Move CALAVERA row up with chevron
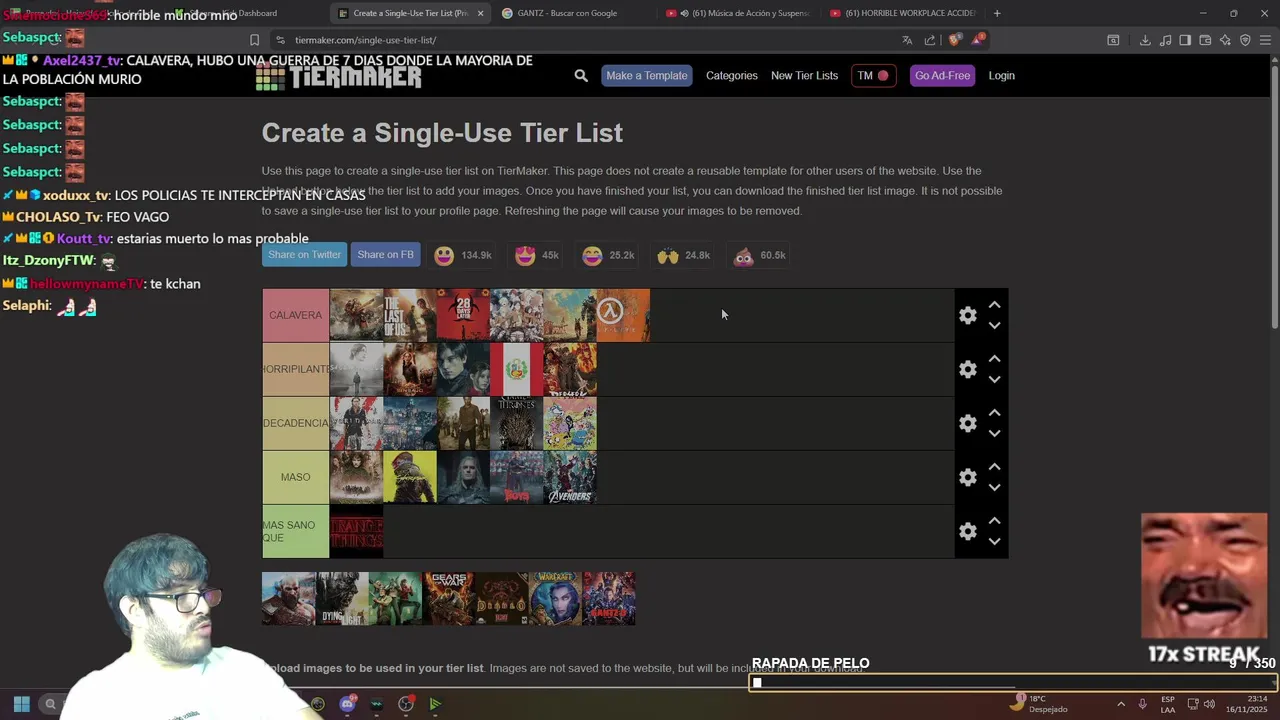The height and width of the screenshot is (720, 1280). (x=994, y=305)
